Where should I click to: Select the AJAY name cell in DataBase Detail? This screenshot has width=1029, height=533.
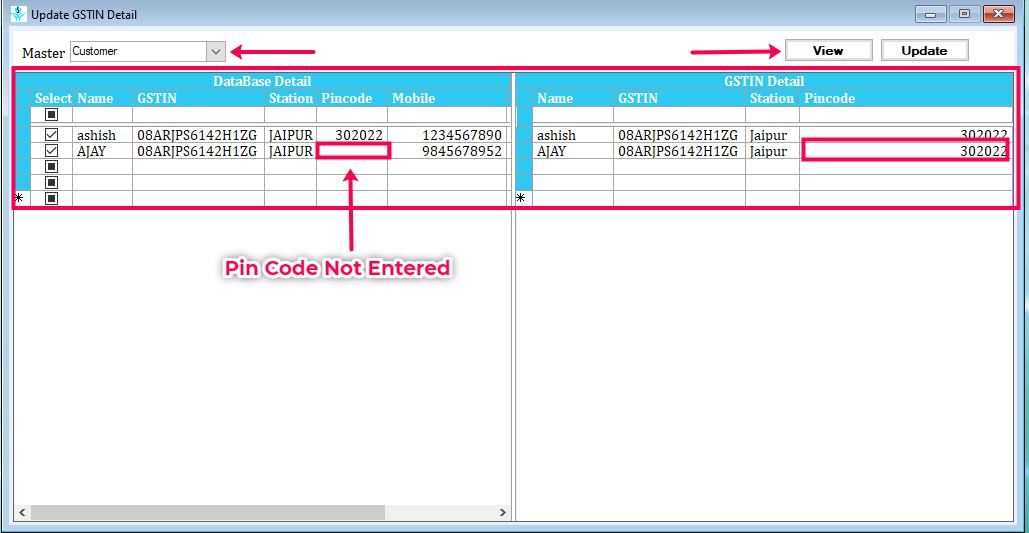tap(102, 151)
